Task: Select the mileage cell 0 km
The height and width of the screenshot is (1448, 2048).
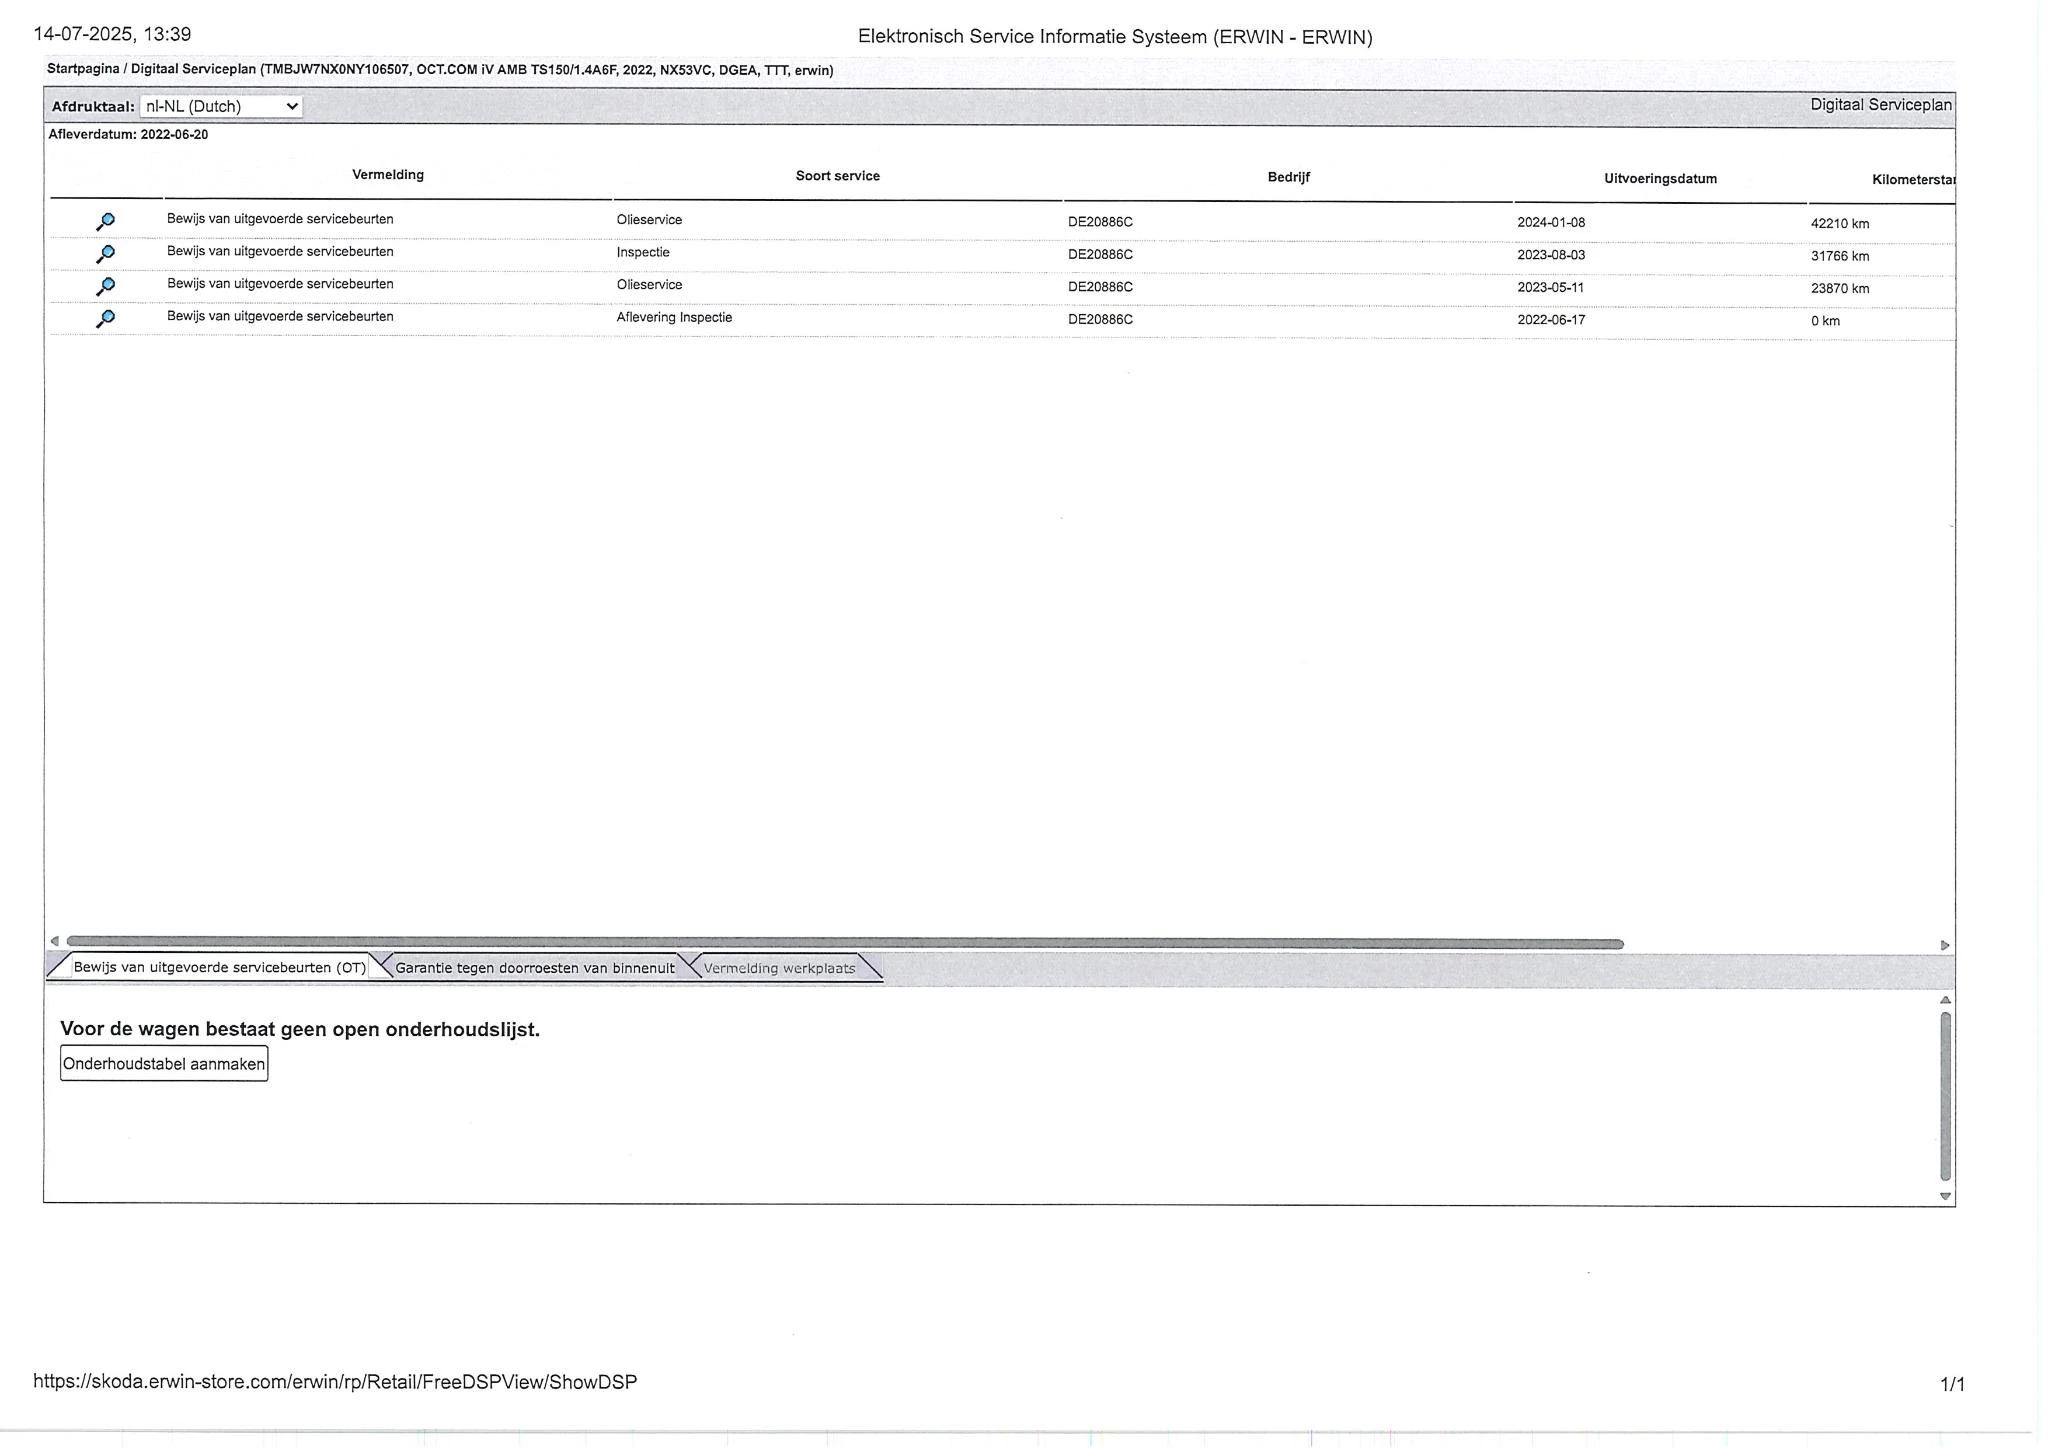Action: tap(1825, 321)
